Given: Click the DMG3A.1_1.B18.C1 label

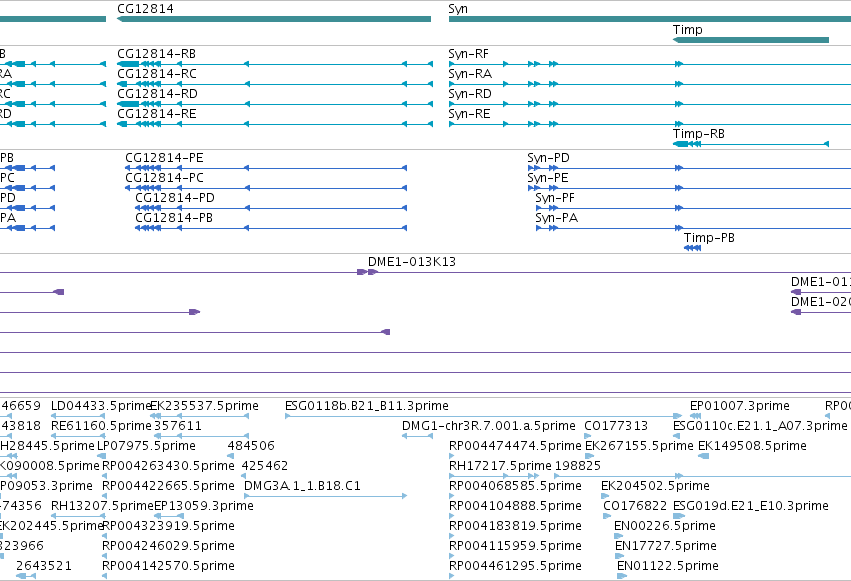Looking at the screenshot, I should 302,486.
